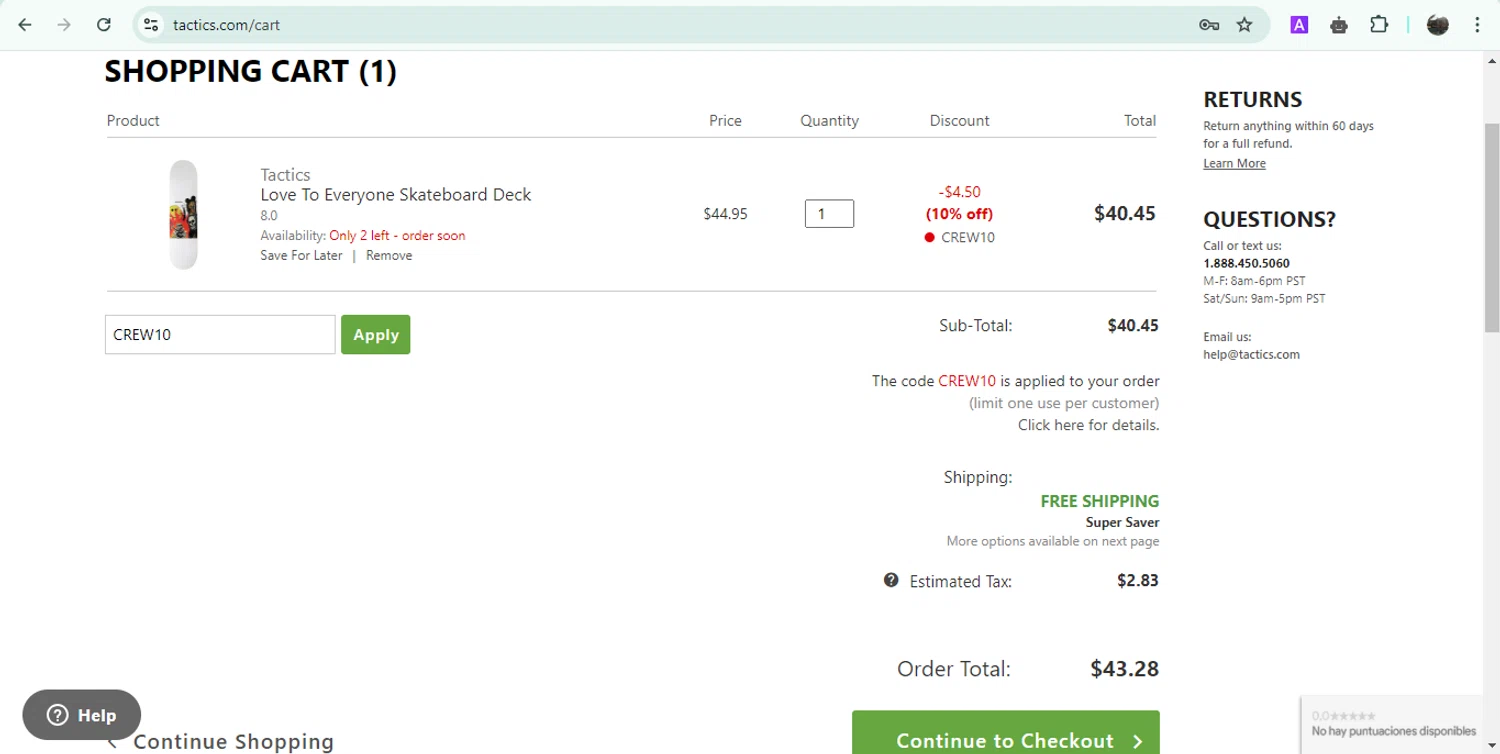Screen dimensions: 1500x754
Task: Click the quantity input box
Action: point(829,214)
